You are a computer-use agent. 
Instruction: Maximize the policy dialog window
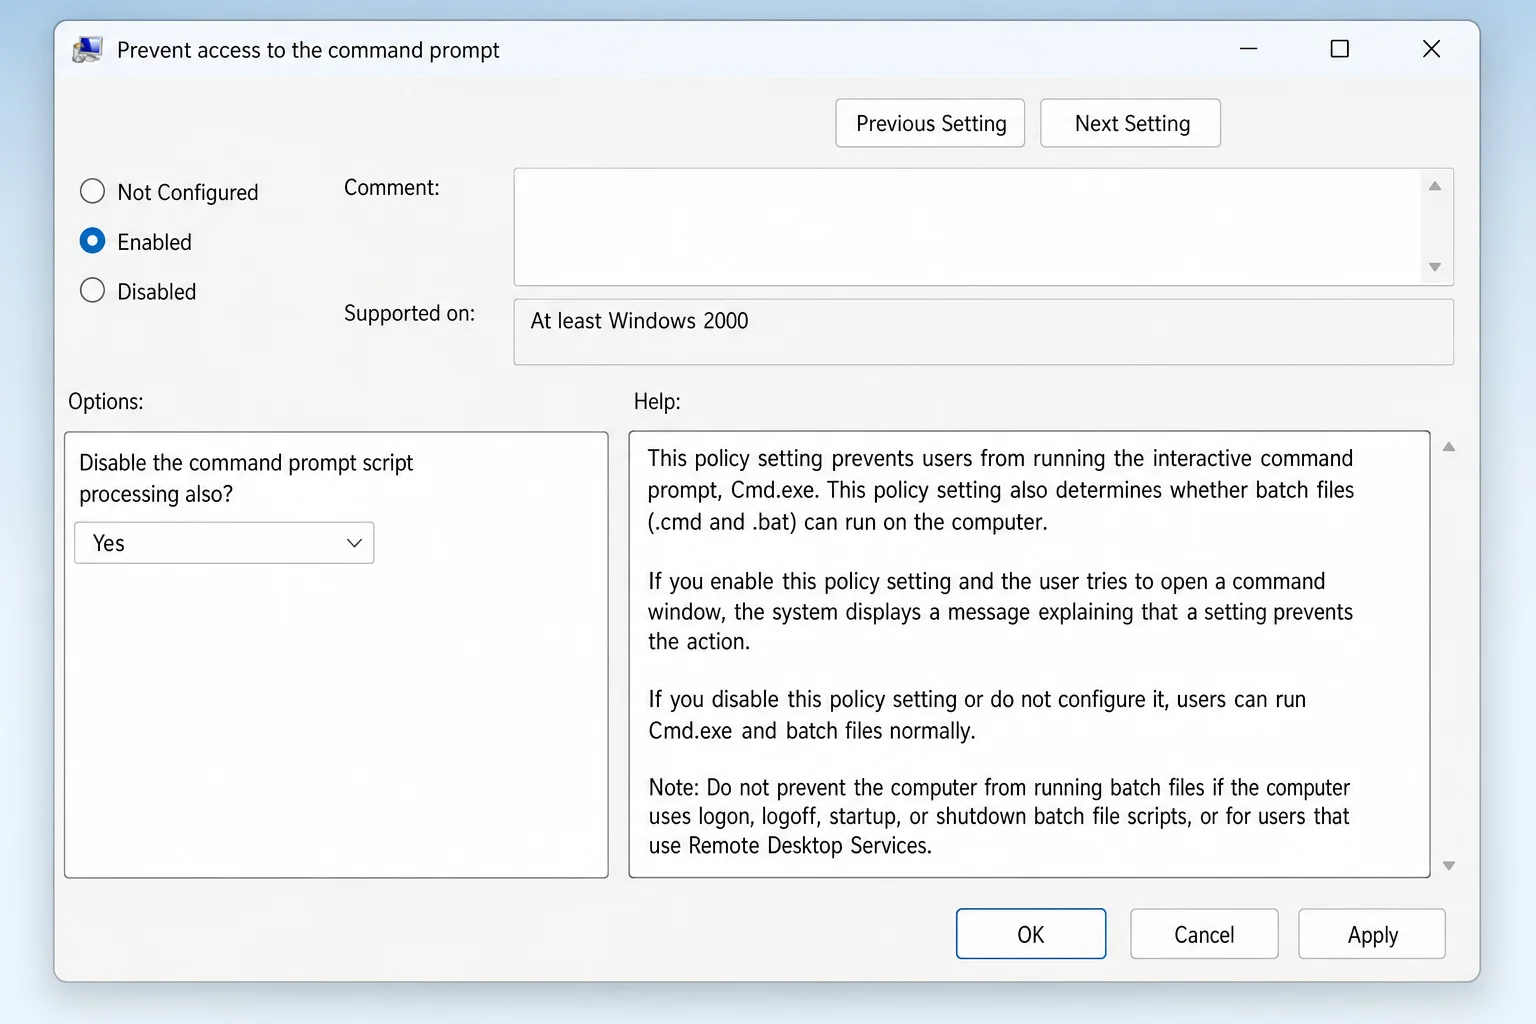pos(1340,49)
